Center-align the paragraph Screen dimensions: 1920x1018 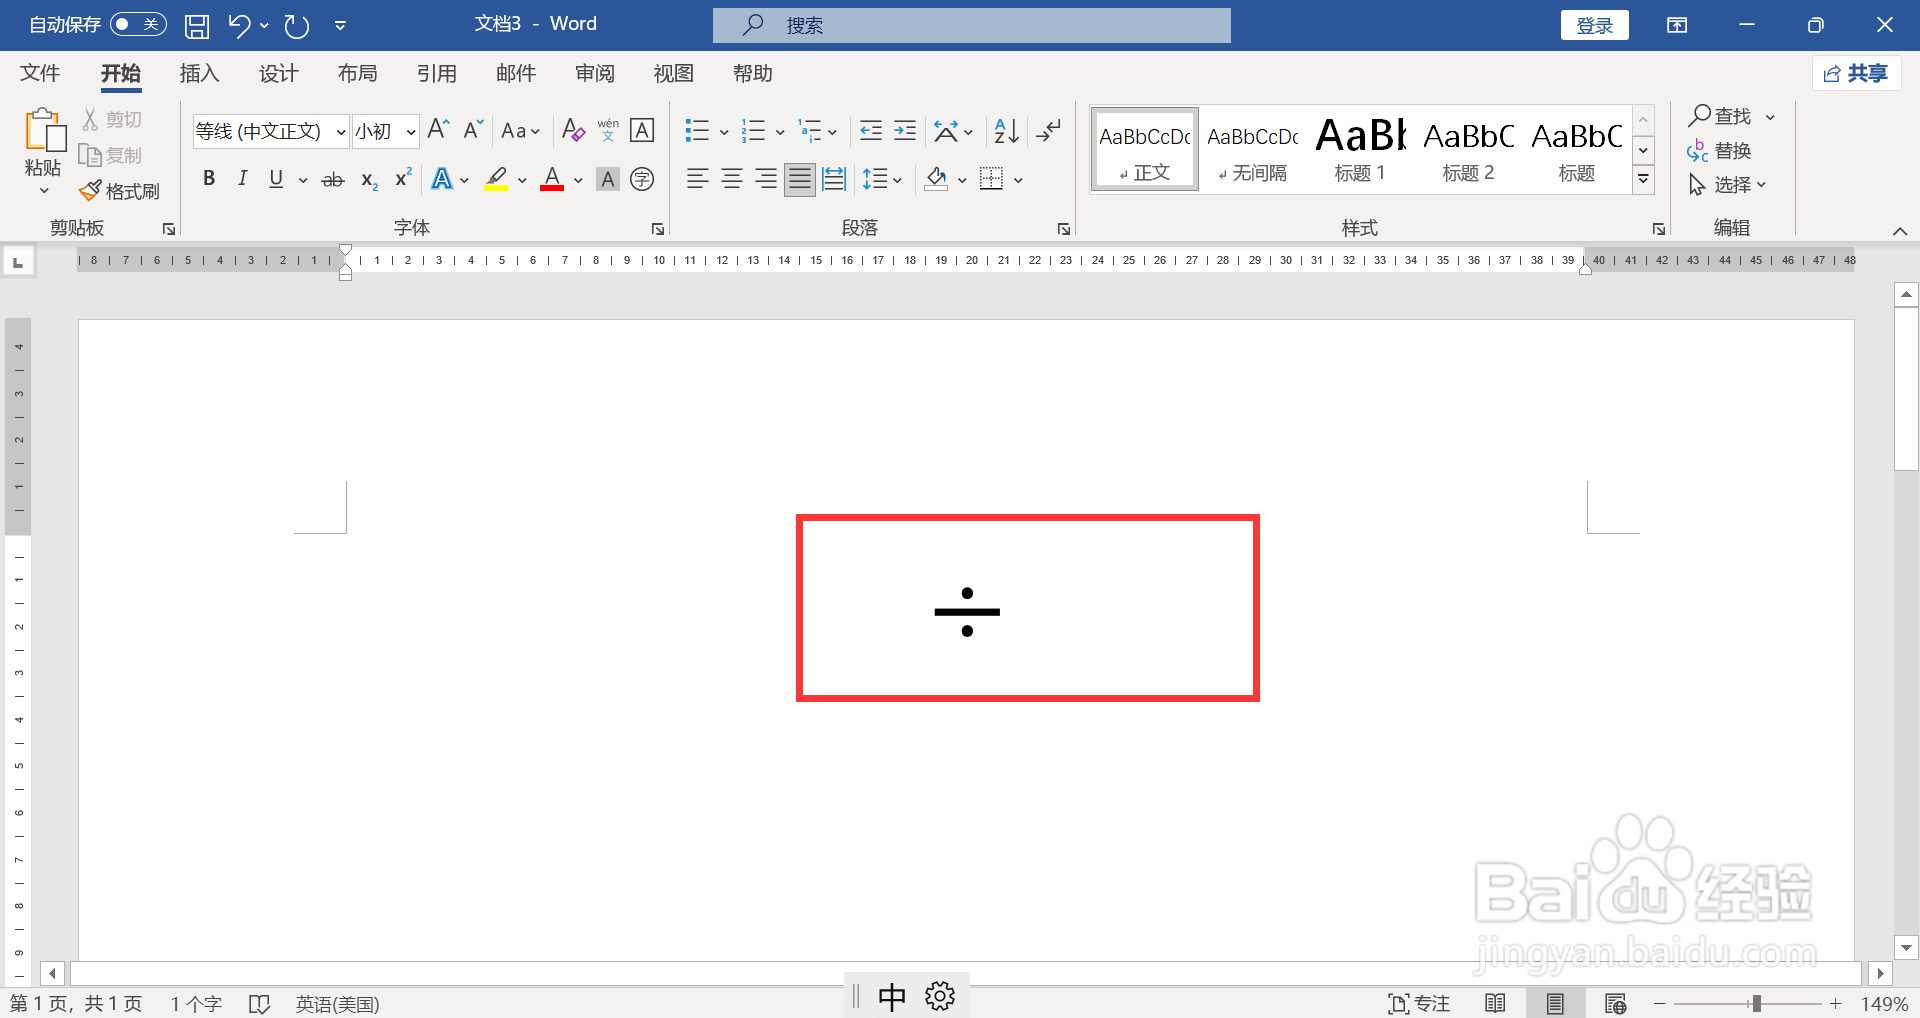click(x=732, y=179)
